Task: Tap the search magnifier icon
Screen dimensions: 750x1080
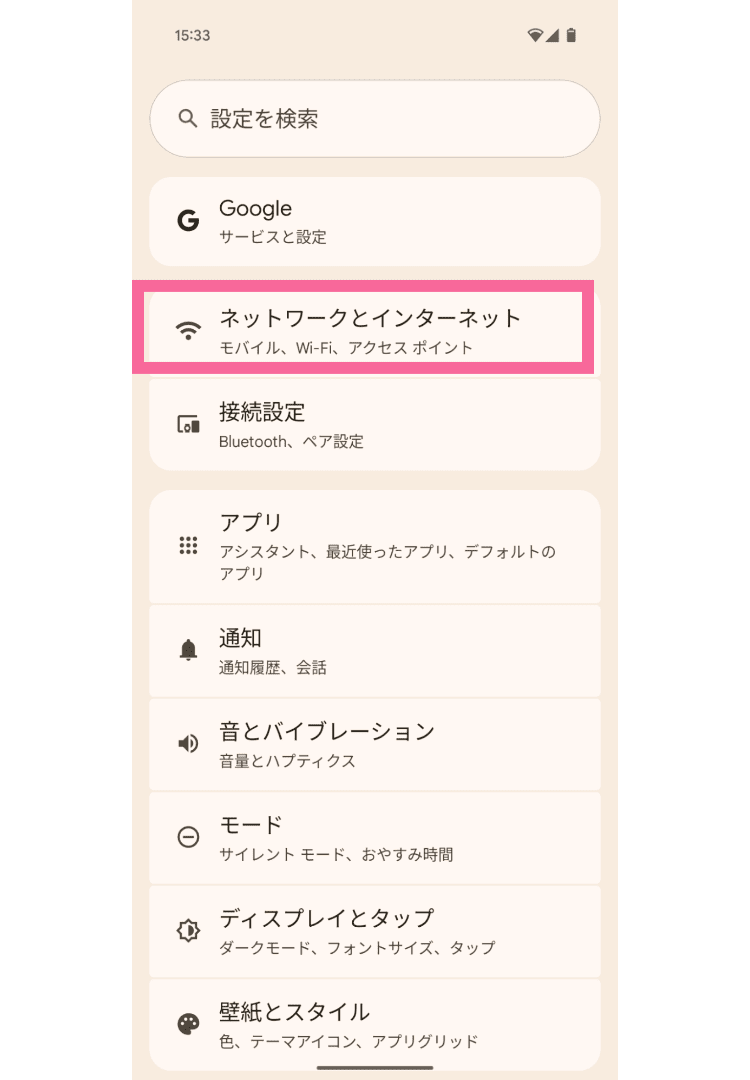Action: [187, 119]
